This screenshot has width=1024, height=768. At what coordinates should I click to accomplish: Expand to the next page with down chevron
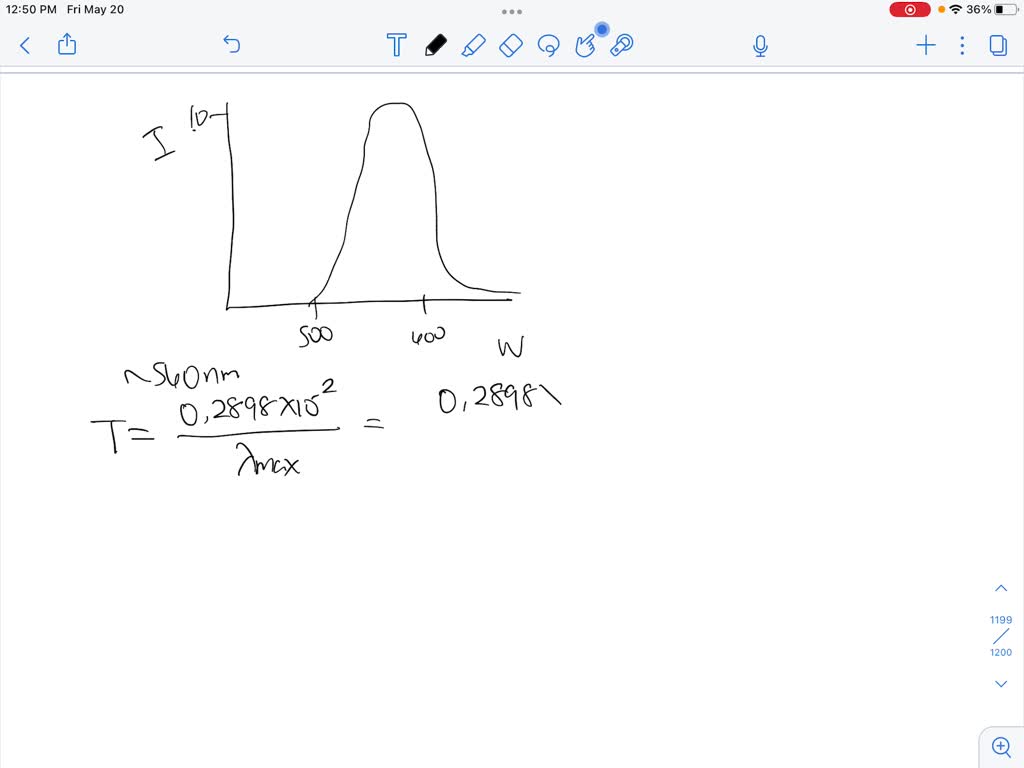pos(1001,683)
